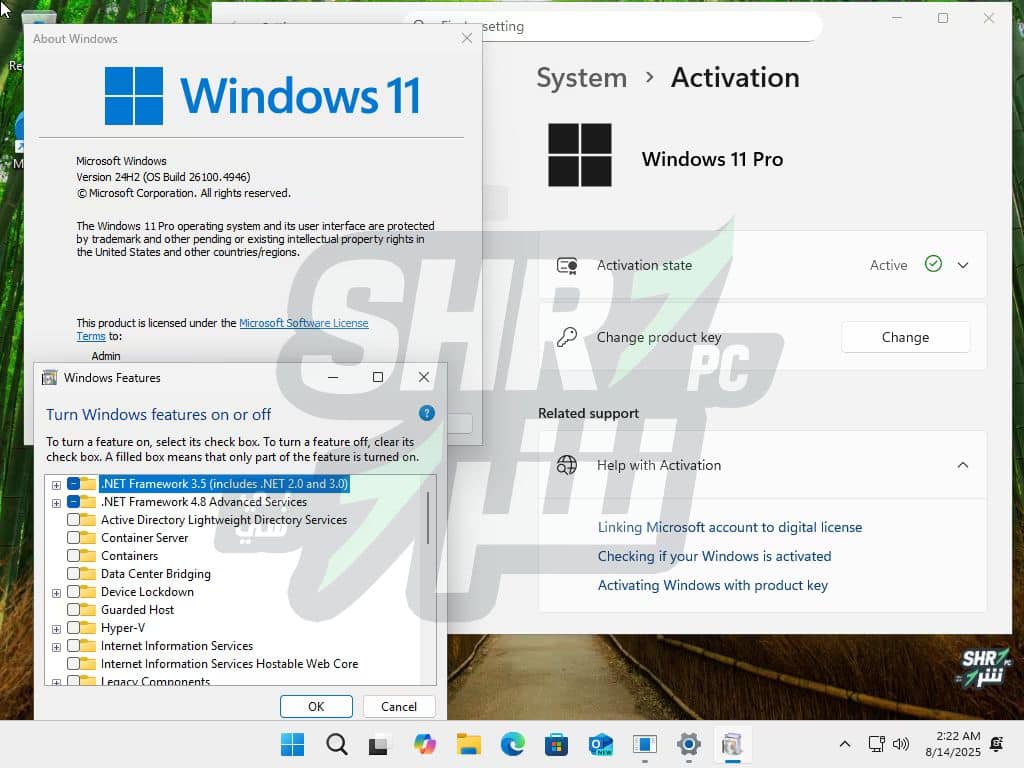Image resolution: width=1024 pixels, height=768 pixels.
Task: Expand .NET Framework 3.5 tree node
Action: point(56,485)
